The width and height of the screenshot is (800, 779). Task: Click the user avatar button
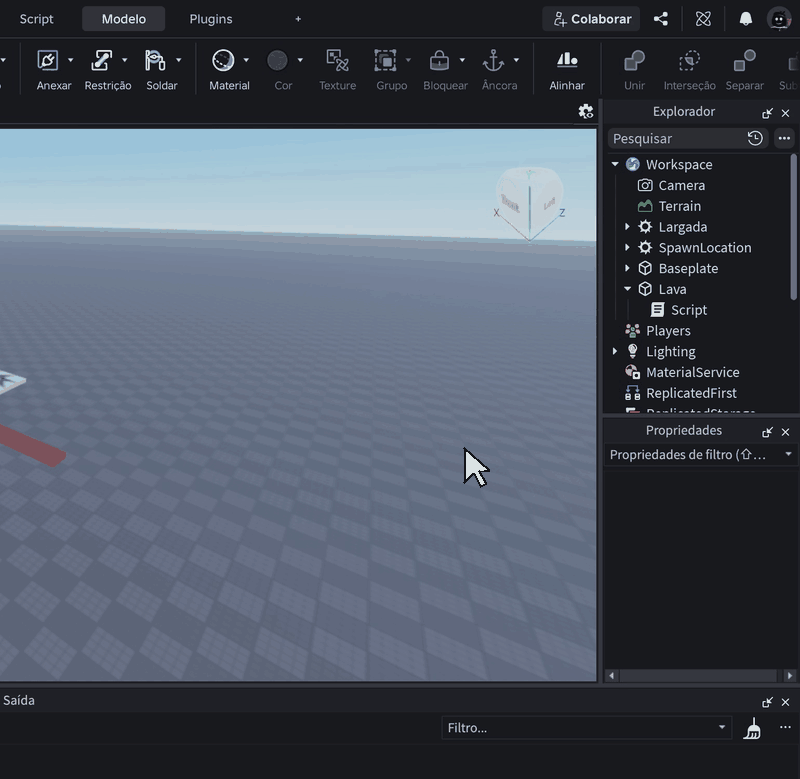pos(779,19)
